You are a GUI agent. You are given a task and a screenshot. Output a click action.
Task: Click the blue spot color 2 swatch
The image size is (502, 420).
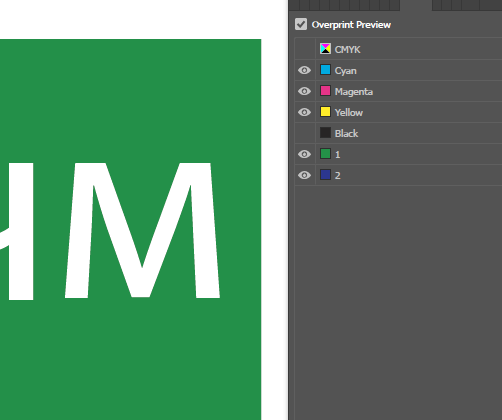[325, 175]
